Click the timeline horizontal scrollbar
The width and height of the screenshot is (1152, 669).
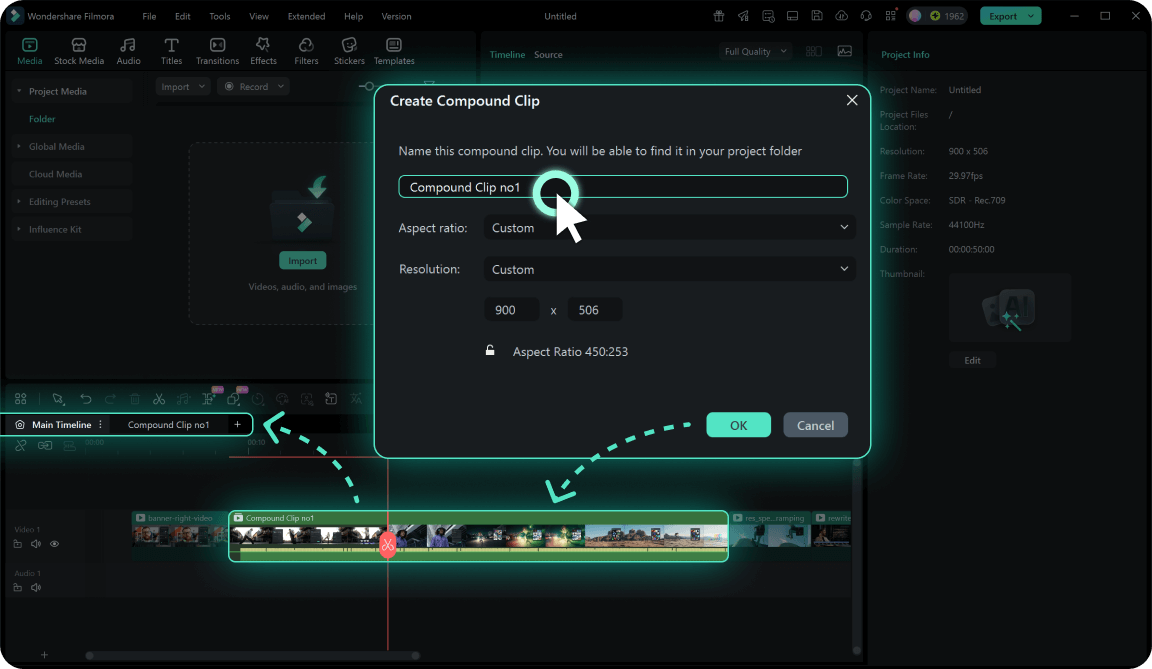point(253,655)
